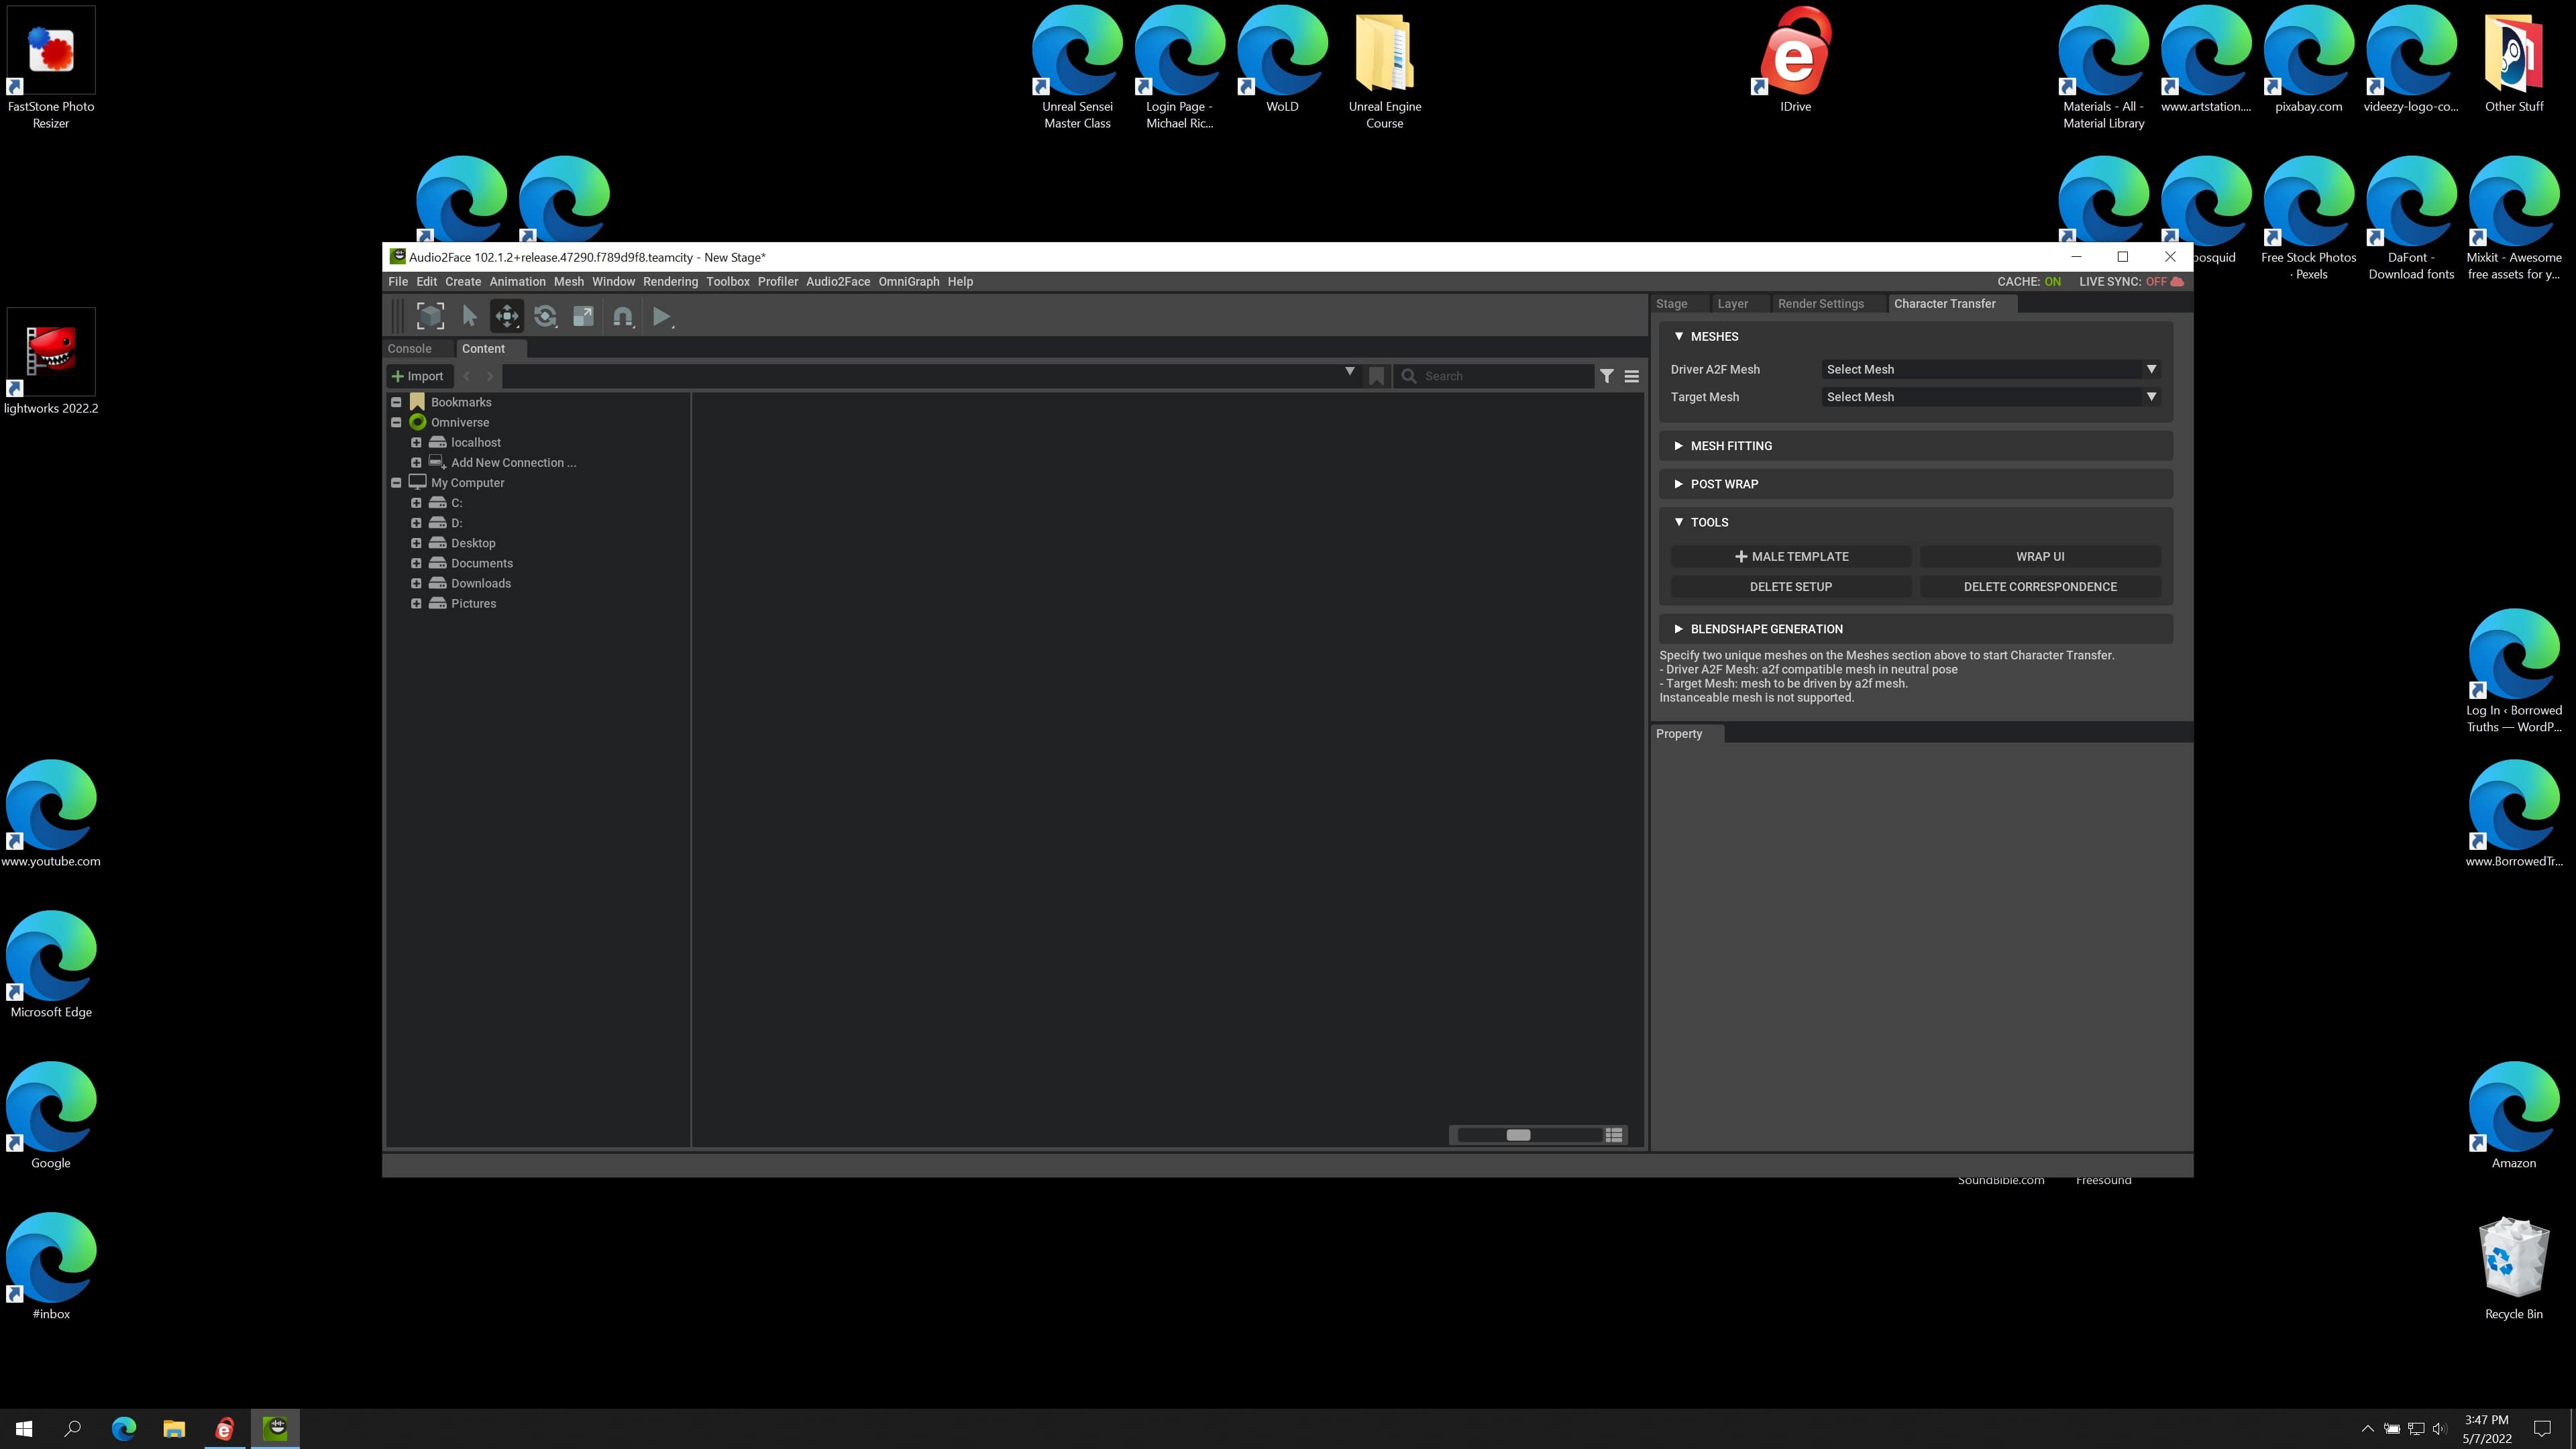
Task: Click the arrow Select tool
Action: 469,317
